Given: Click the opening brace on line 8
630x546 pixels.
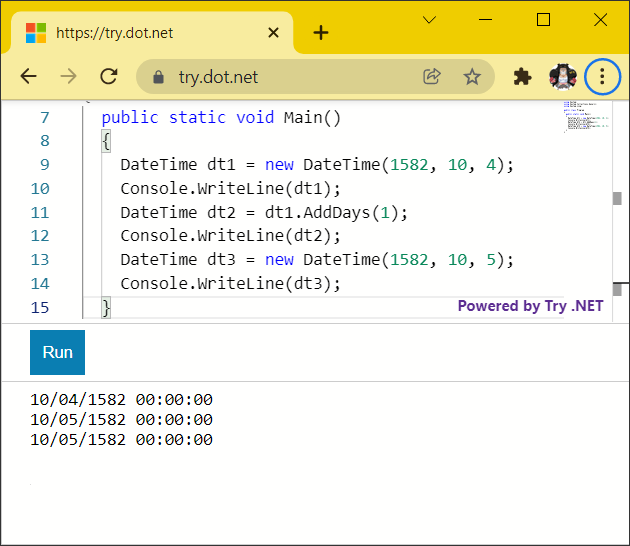Looking at the screenshot, I should tap(106, 141).
